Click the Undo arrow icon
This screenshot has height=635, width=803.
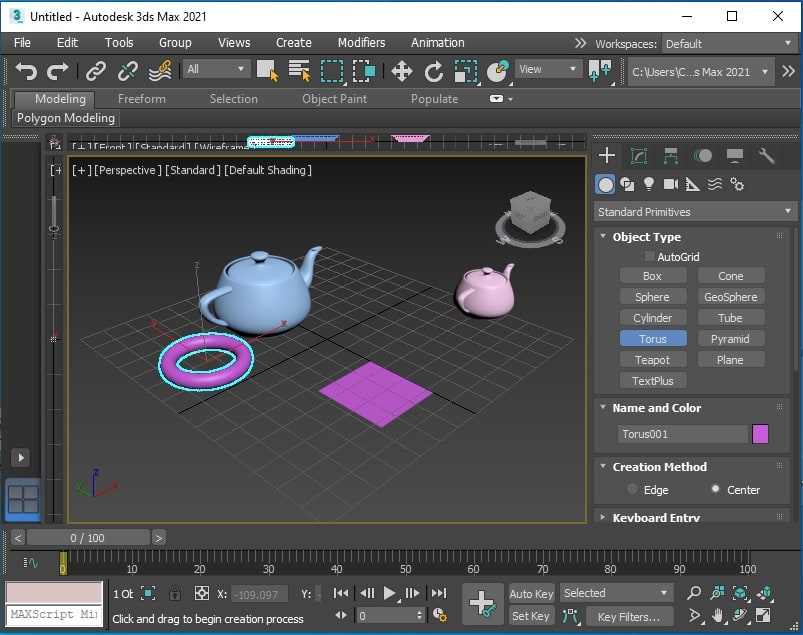pos(26,71)
